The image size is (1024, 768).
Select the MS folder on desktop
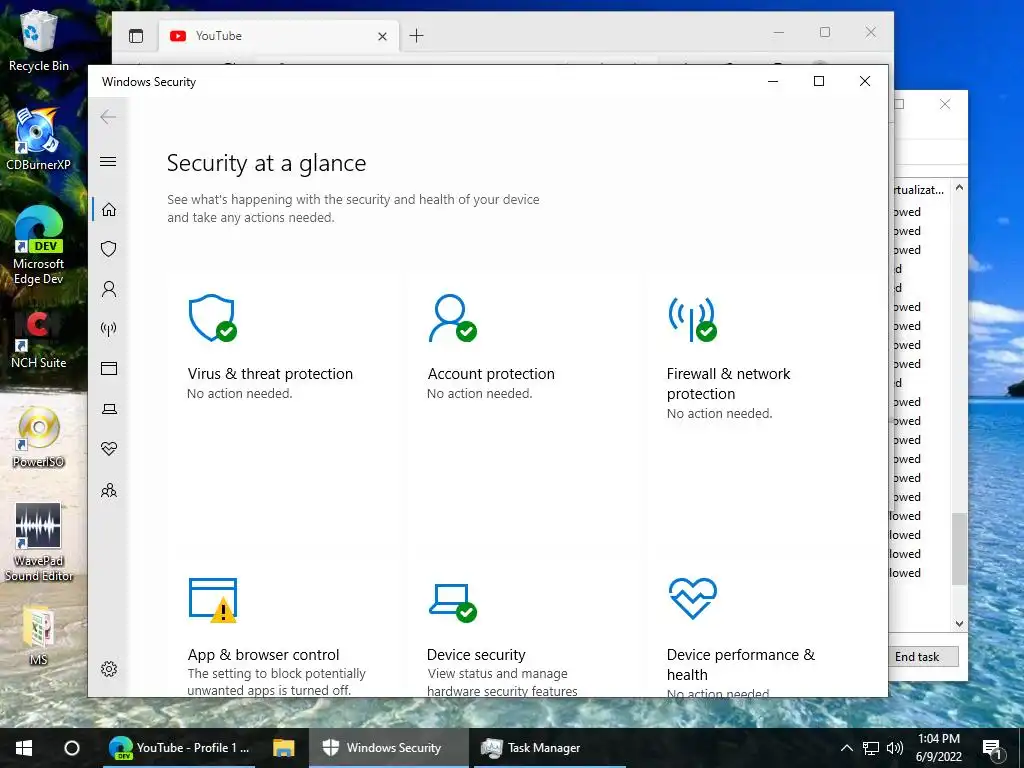click(39, 637)
